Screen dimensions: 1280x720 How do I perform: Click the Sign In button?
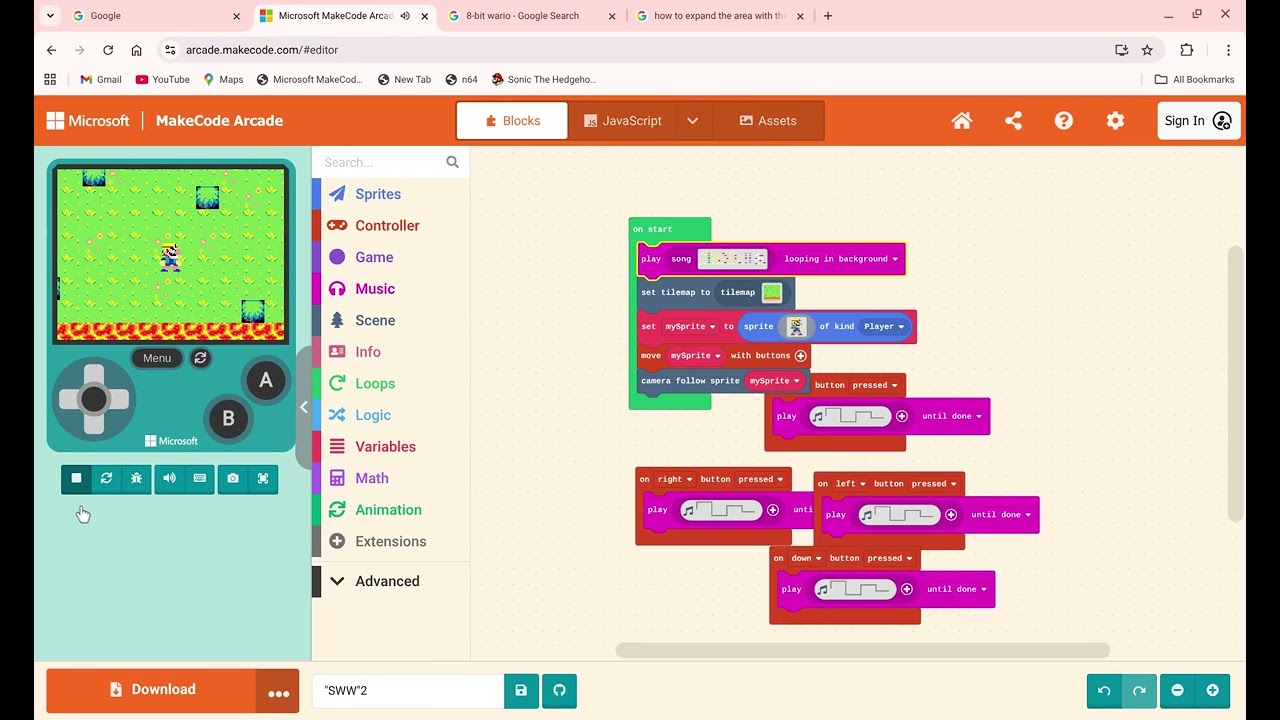click(1198, 121)
